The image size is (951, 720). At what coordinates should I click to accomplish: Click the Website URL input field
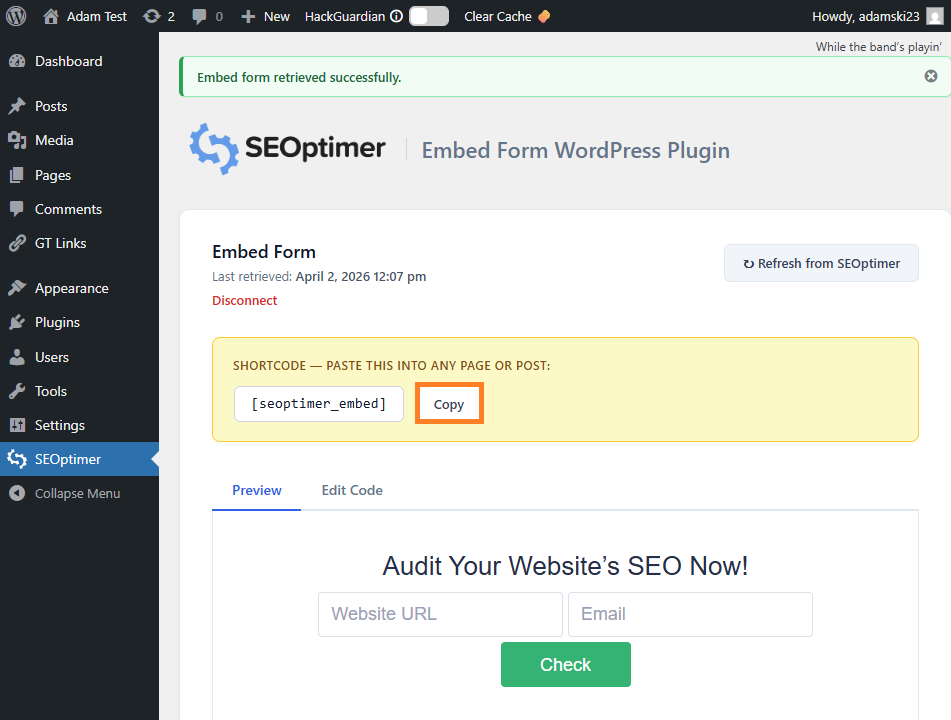click(x=440, y=614)
